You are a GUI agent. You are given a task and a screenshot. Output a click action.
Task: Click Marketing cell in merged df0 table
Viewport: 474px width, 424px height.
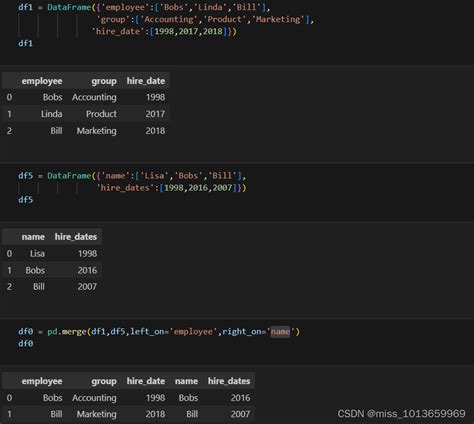click(x=97, y=414)
